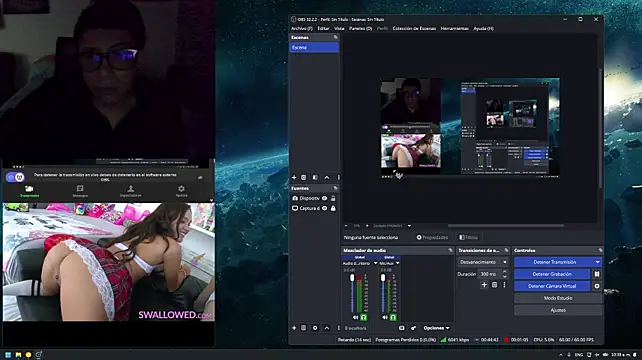Mute the Mic/Aux channel
Image resolution: width=642 pixels, height=360 pixels.
click(x=384, y=317)
